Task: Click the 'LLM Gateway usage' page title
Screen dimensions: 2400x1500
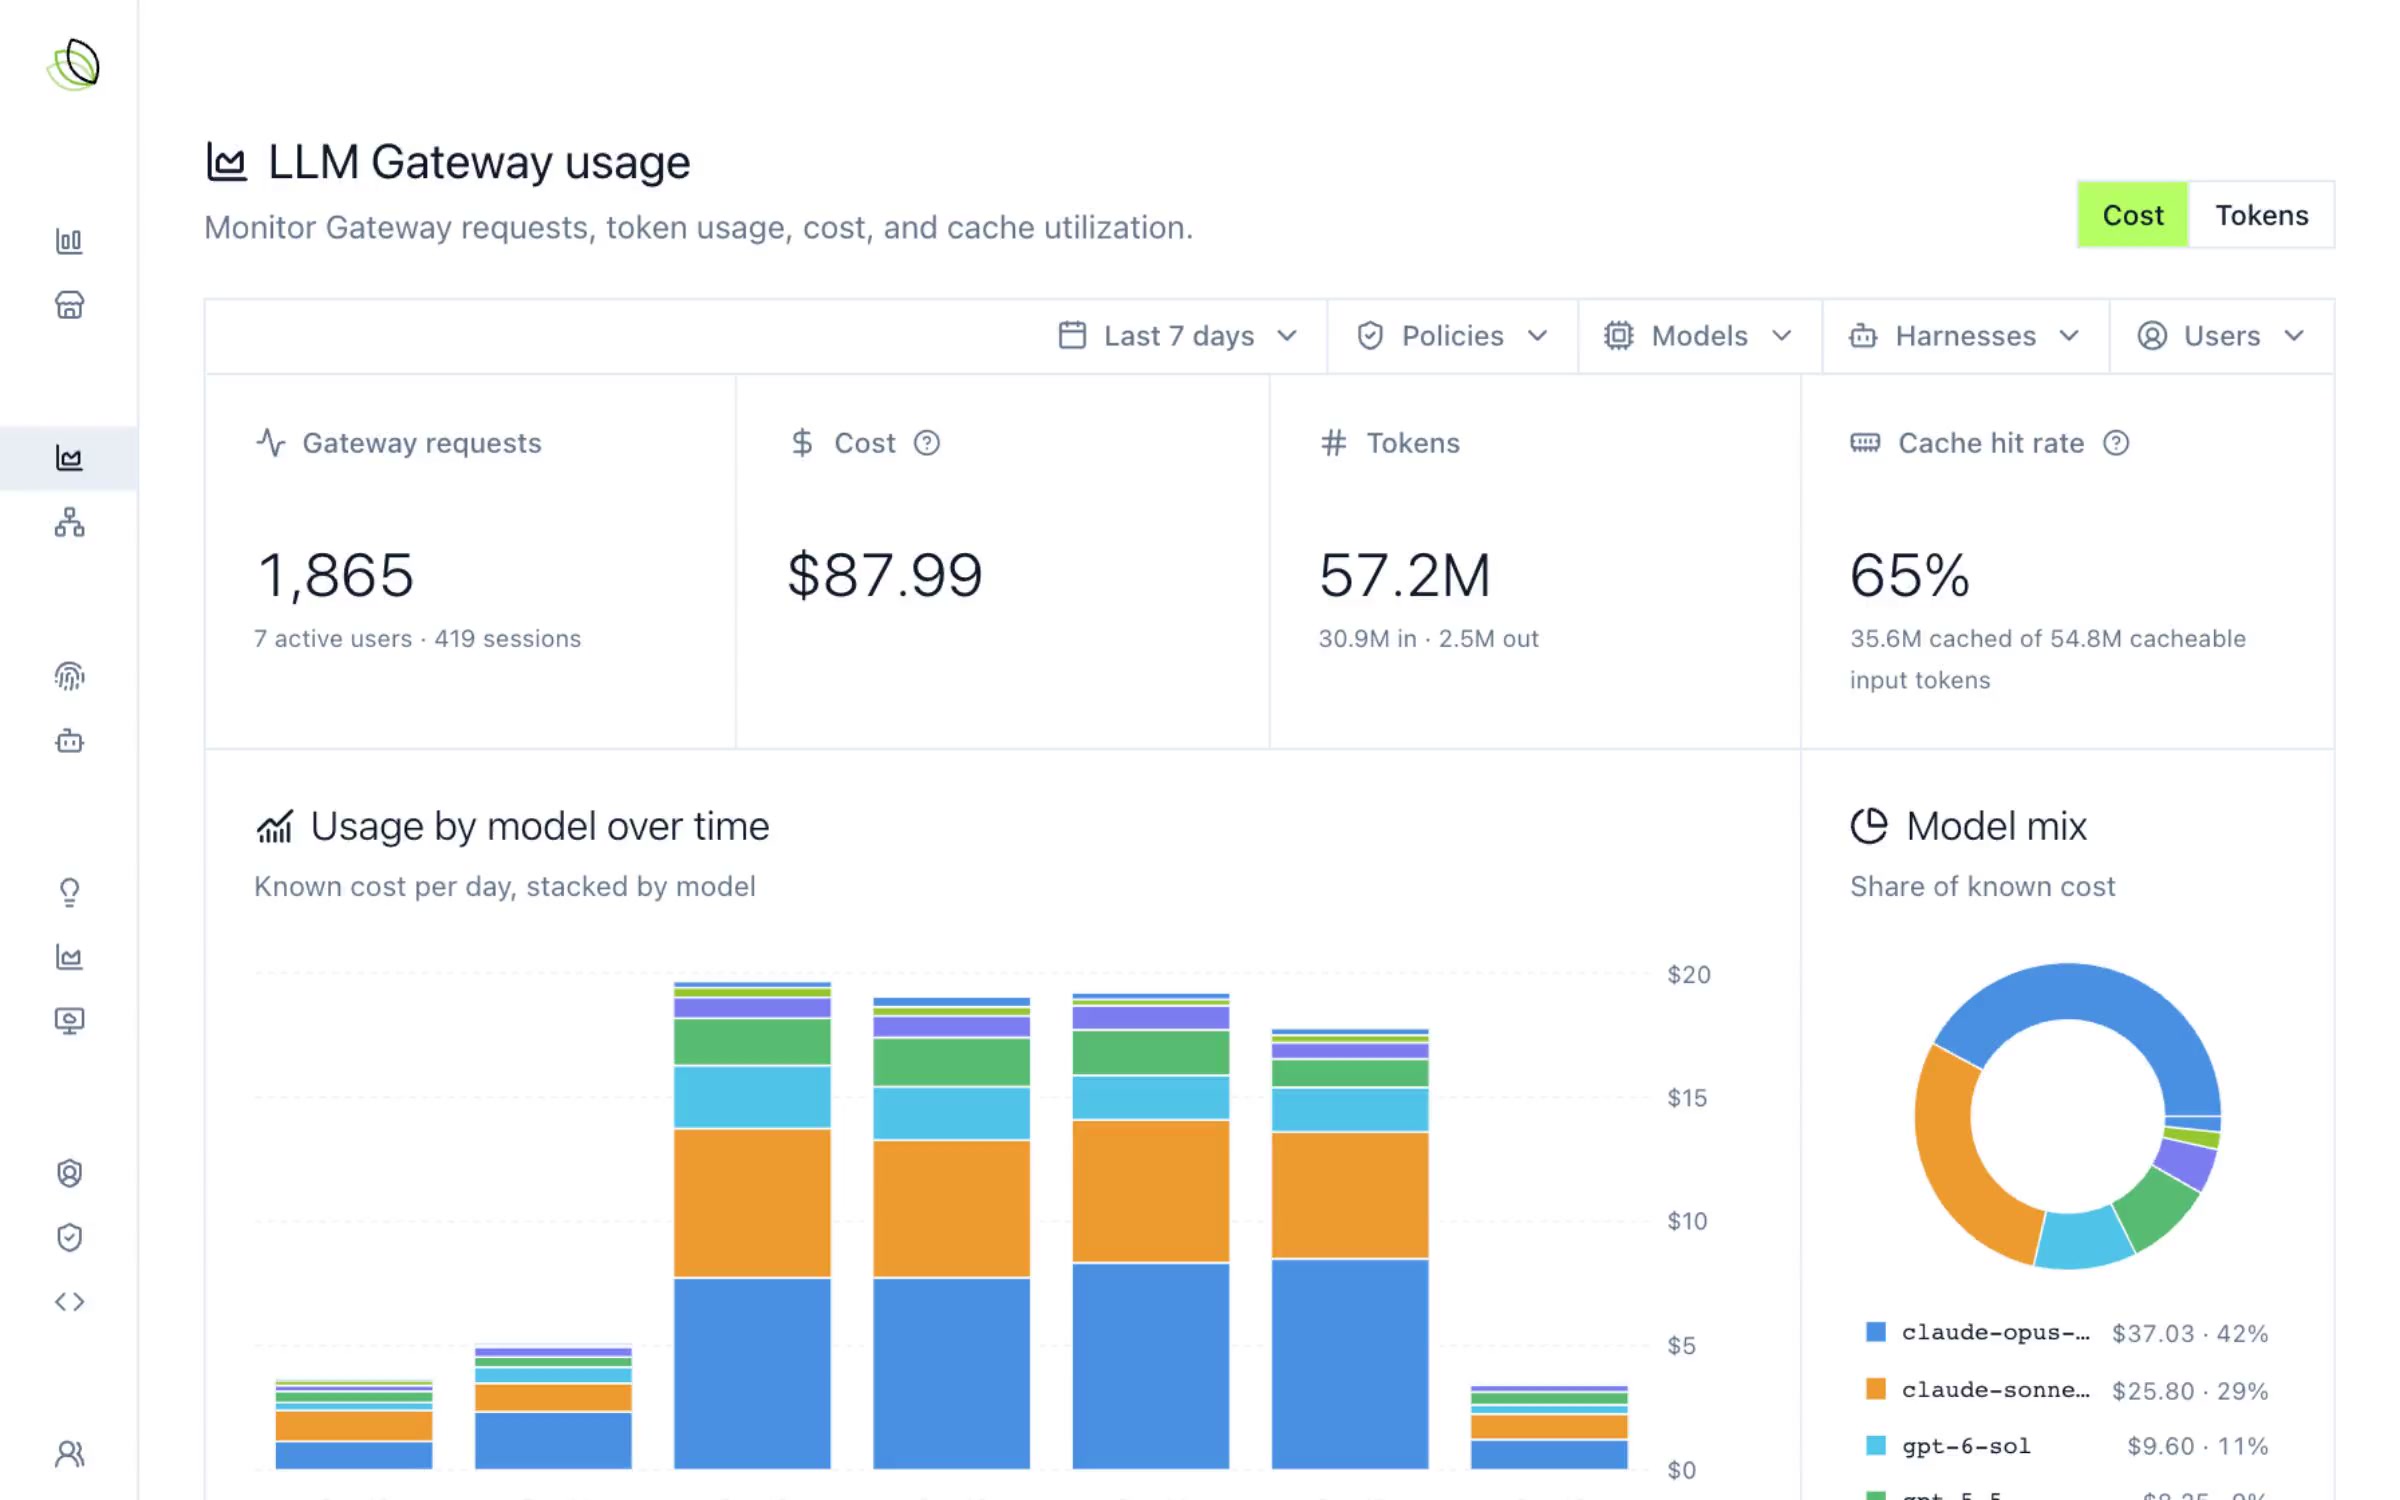Action: pos(479,162)
